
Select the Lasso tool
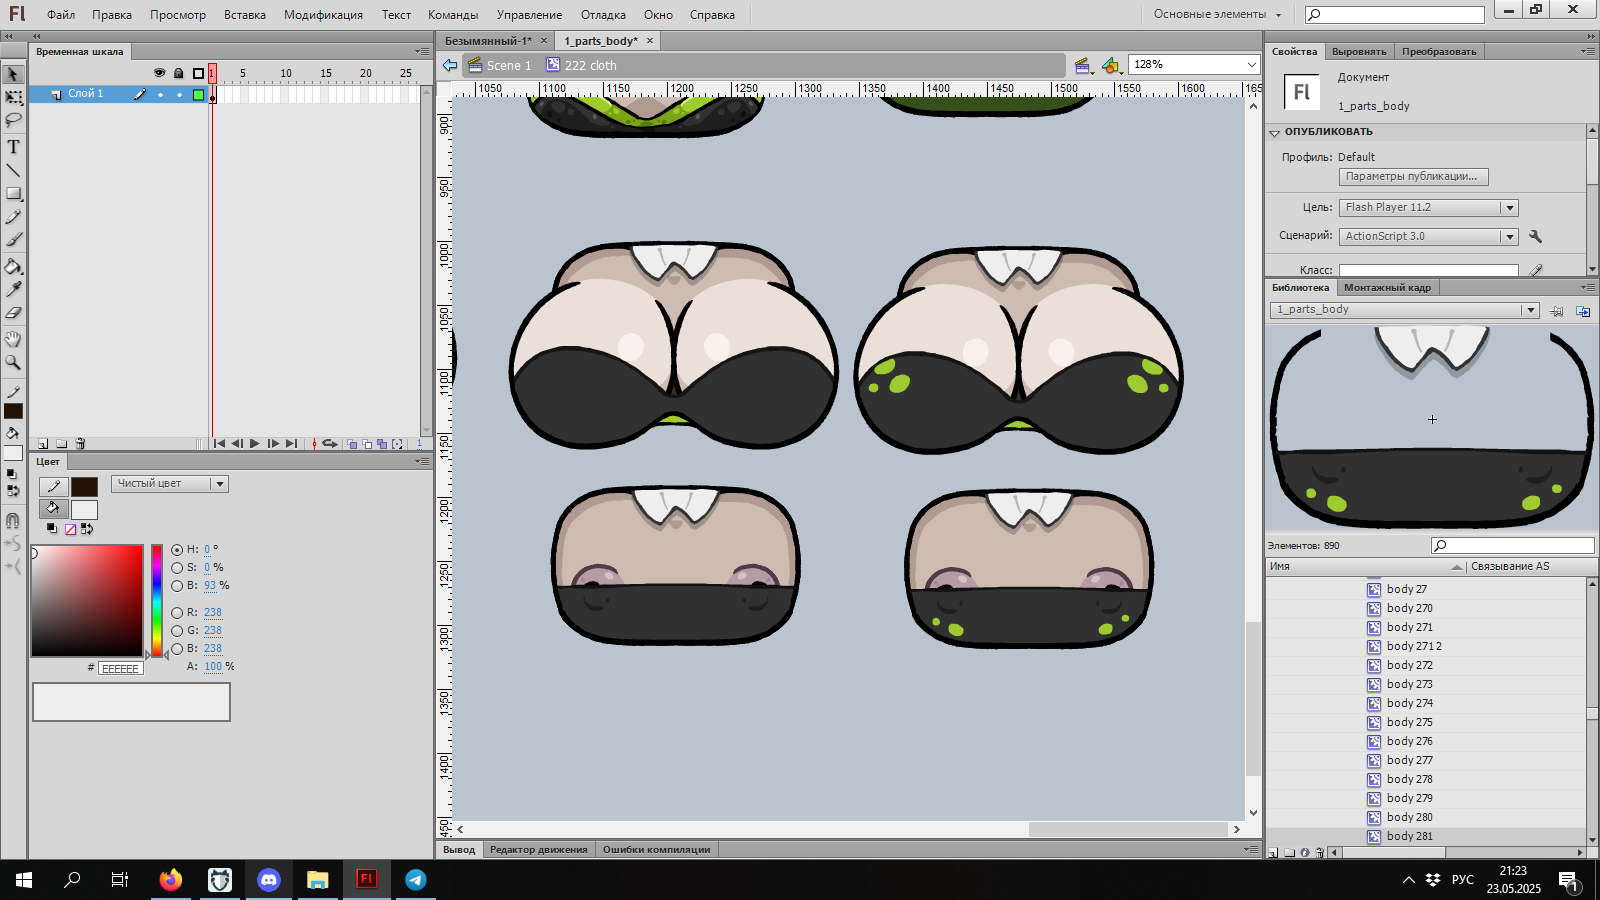(x=13, y=120)
